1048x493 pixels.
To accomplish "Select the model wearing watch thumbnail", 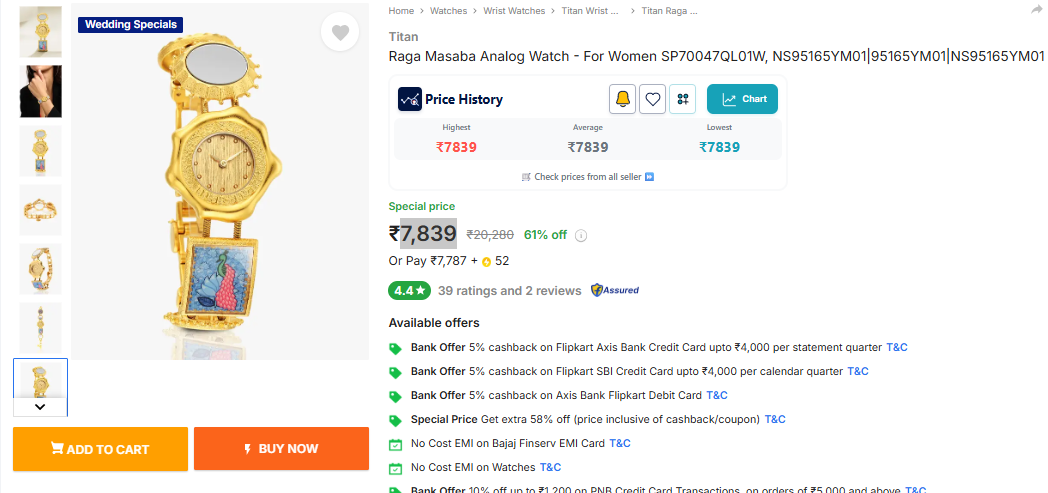I will (41, 91).
